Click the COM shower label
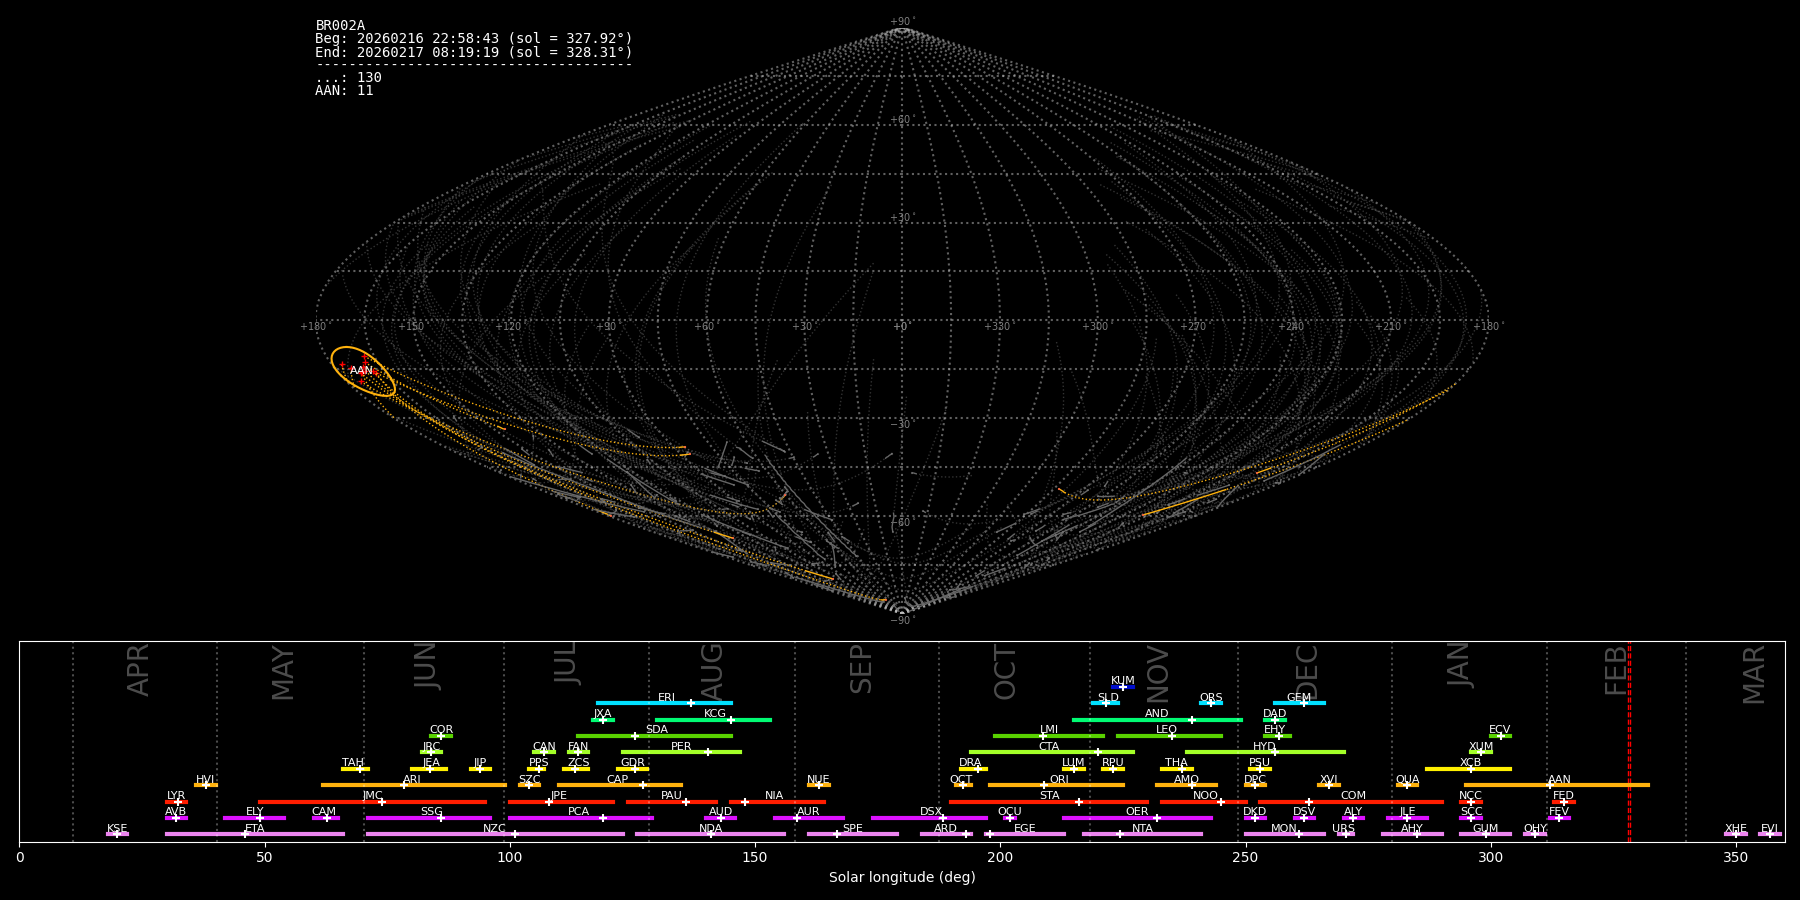The height and width of the screenshot is (900, 1800). 1353,796
